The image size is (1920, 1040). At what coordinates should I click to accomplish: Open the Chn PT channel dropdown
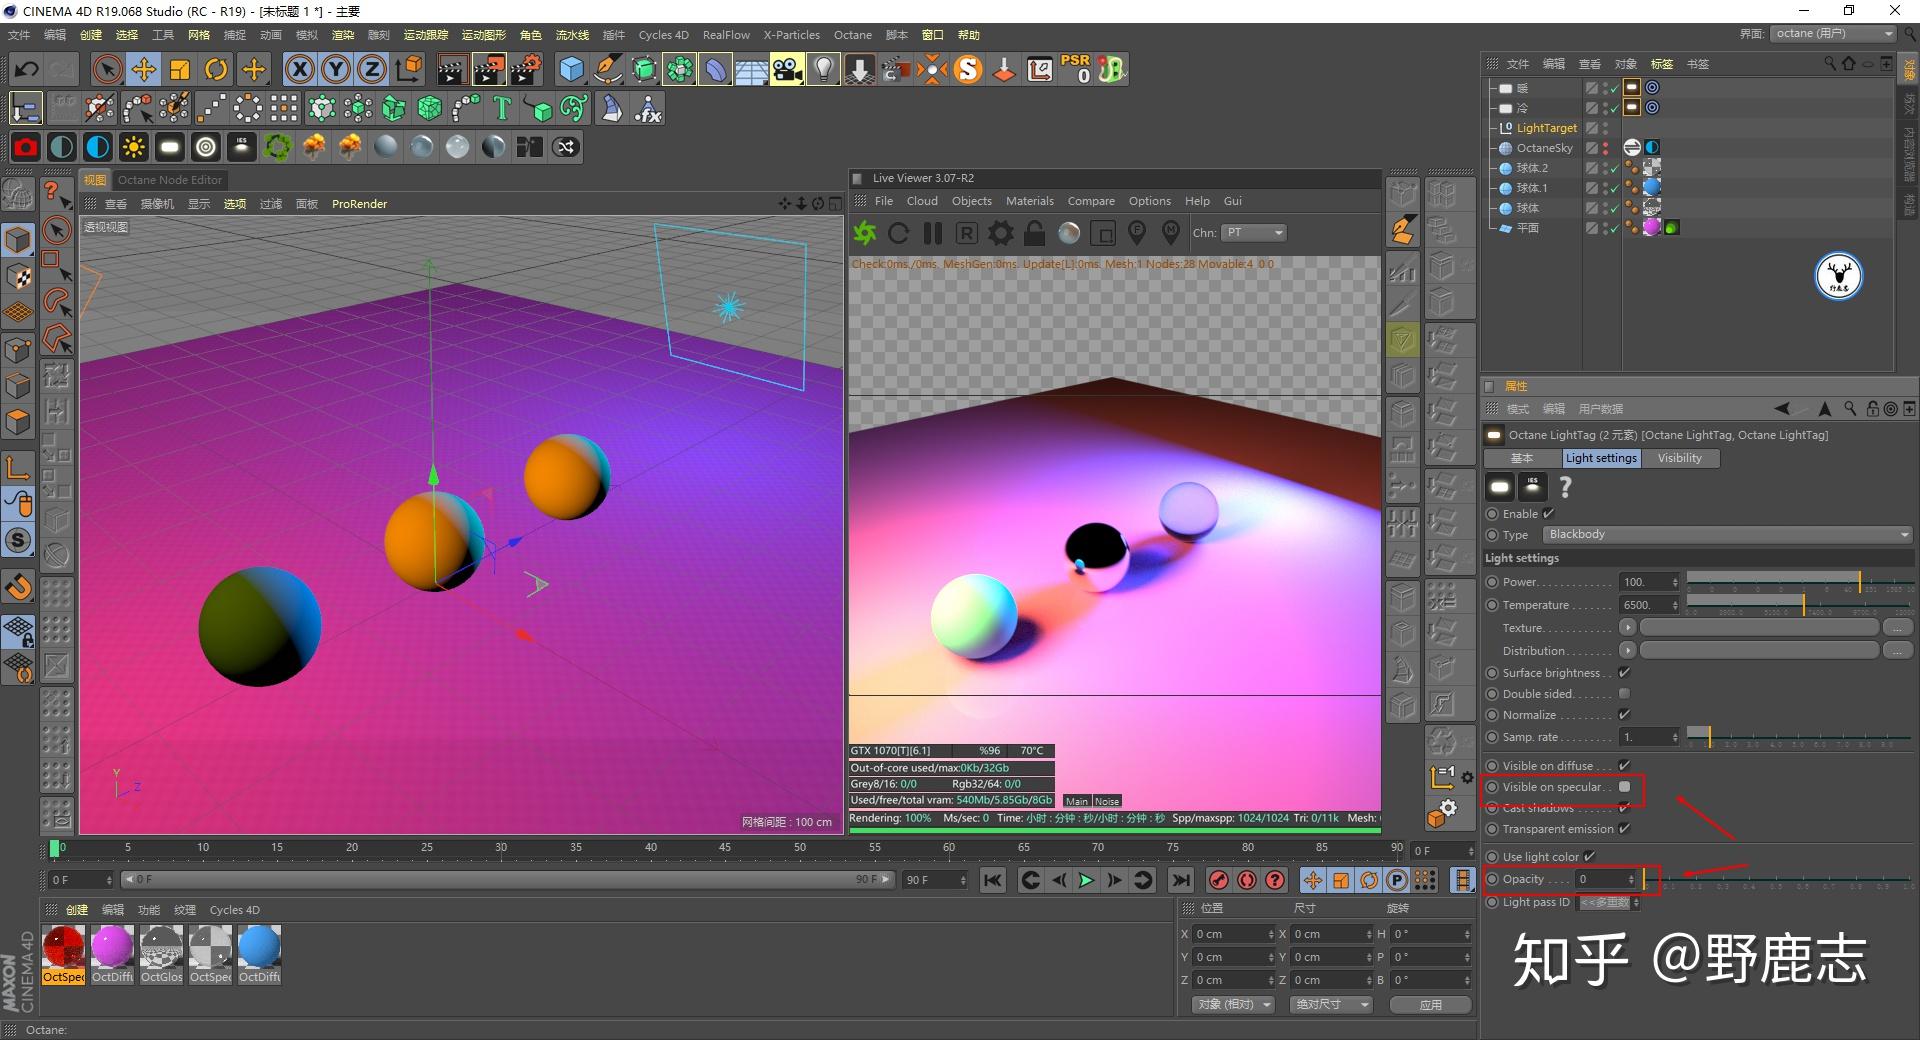tap(1253, 233)
